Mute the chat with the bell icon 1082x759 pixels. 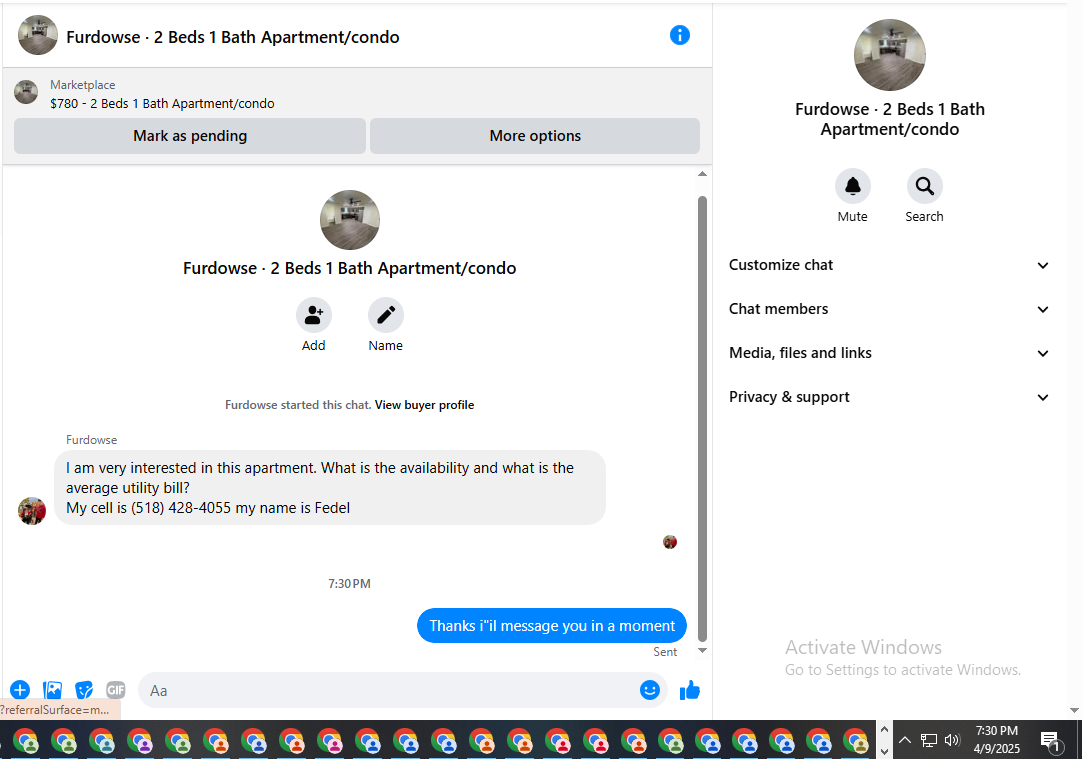853,186
